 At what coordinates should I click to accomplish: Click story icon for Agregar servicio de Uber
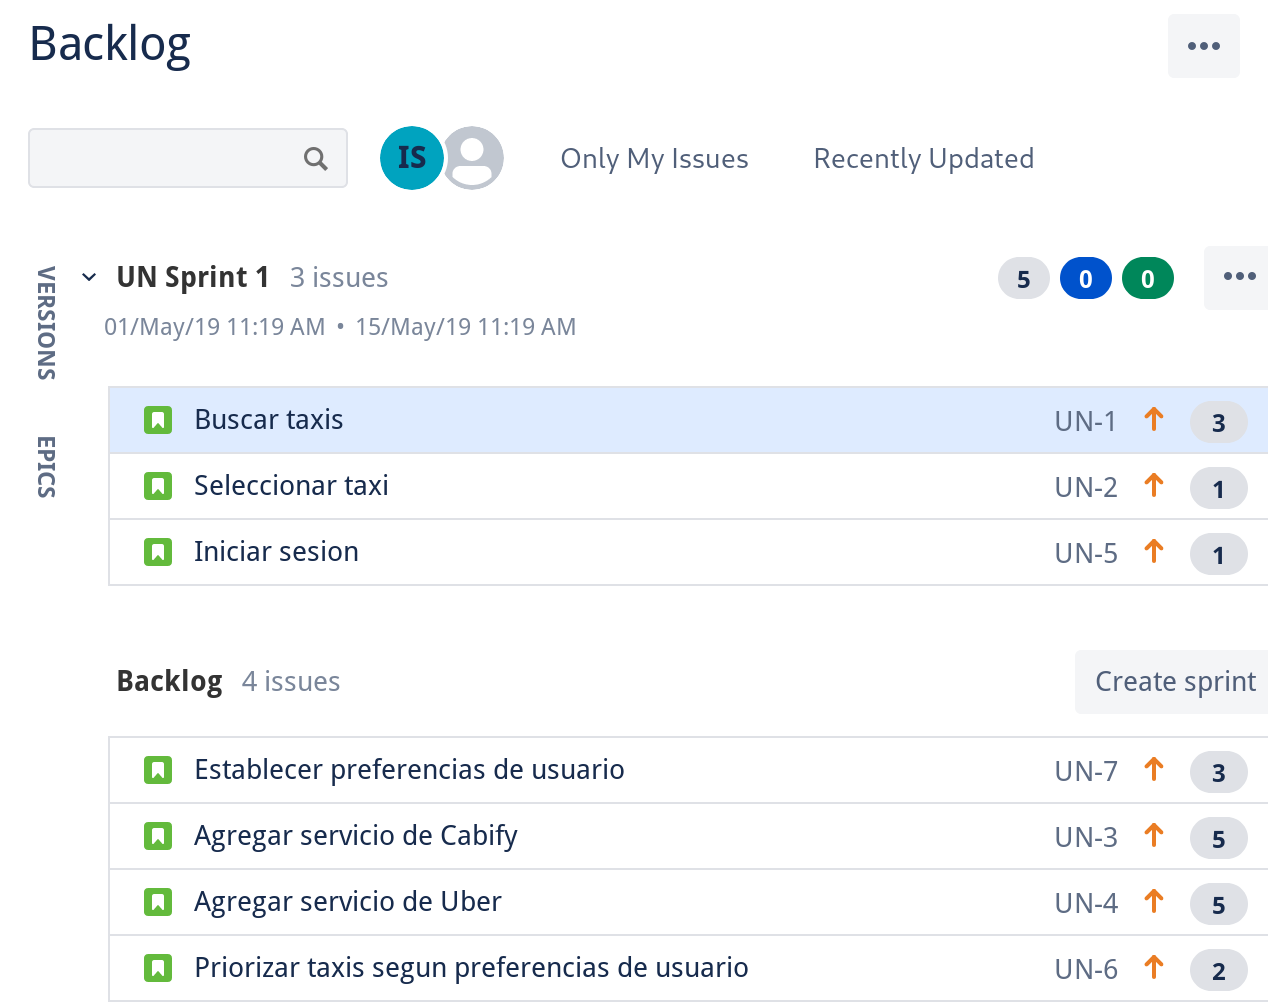(x=158, y=902)
